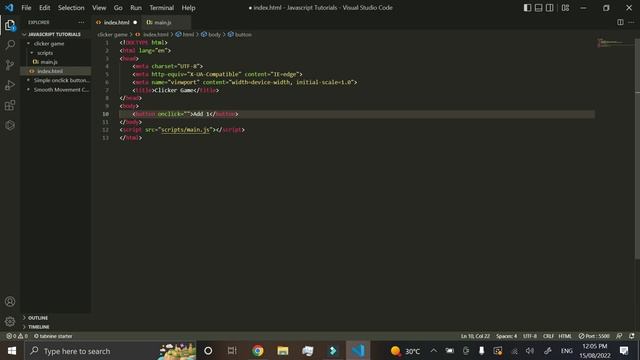Click the feedback icon in status bar
The height and width of the screenshot is (360, 640).
click(619, 336)
